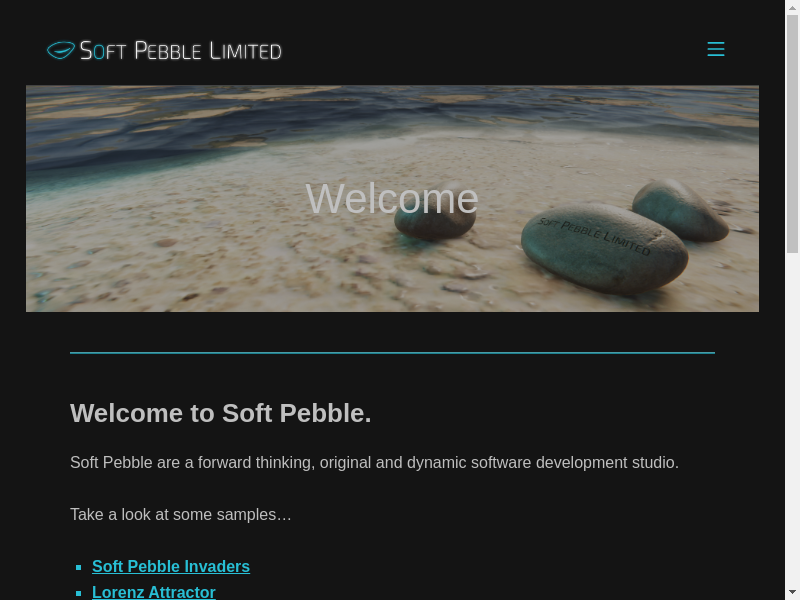The height and width of the screenshot is (600, 800).
Task: Click the small pebble at the hero image's right
Action: tap(680, 208)
